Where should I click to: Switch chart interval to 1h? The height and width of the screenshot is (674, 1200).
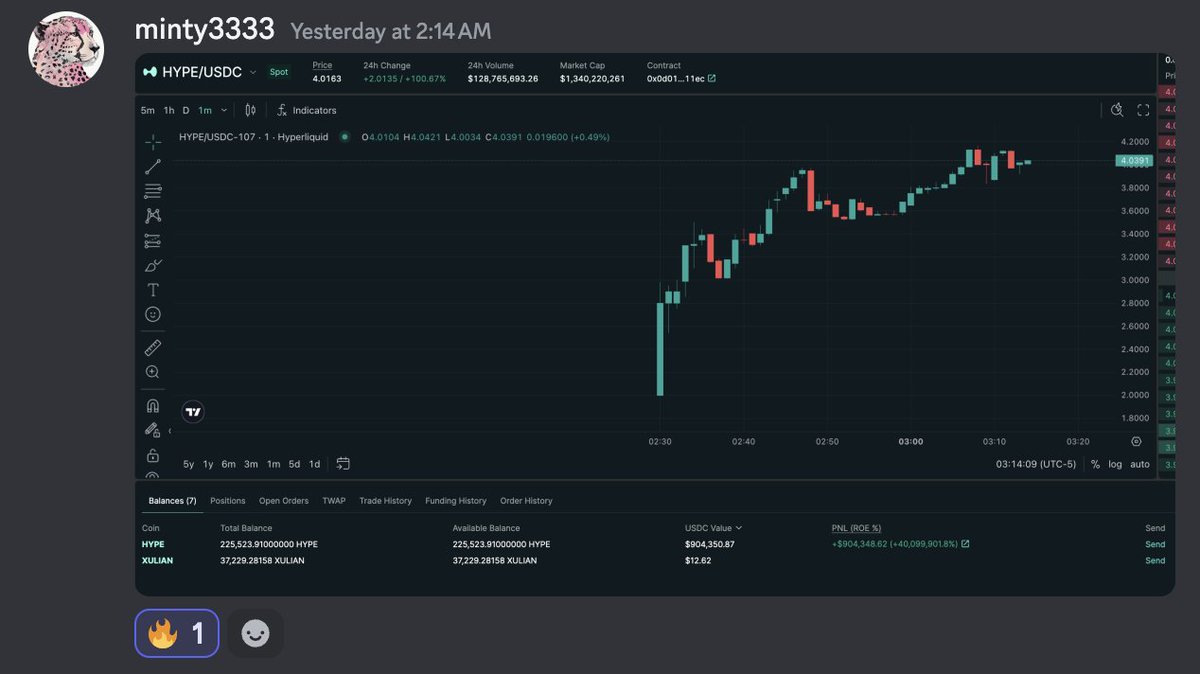point(169,110)
